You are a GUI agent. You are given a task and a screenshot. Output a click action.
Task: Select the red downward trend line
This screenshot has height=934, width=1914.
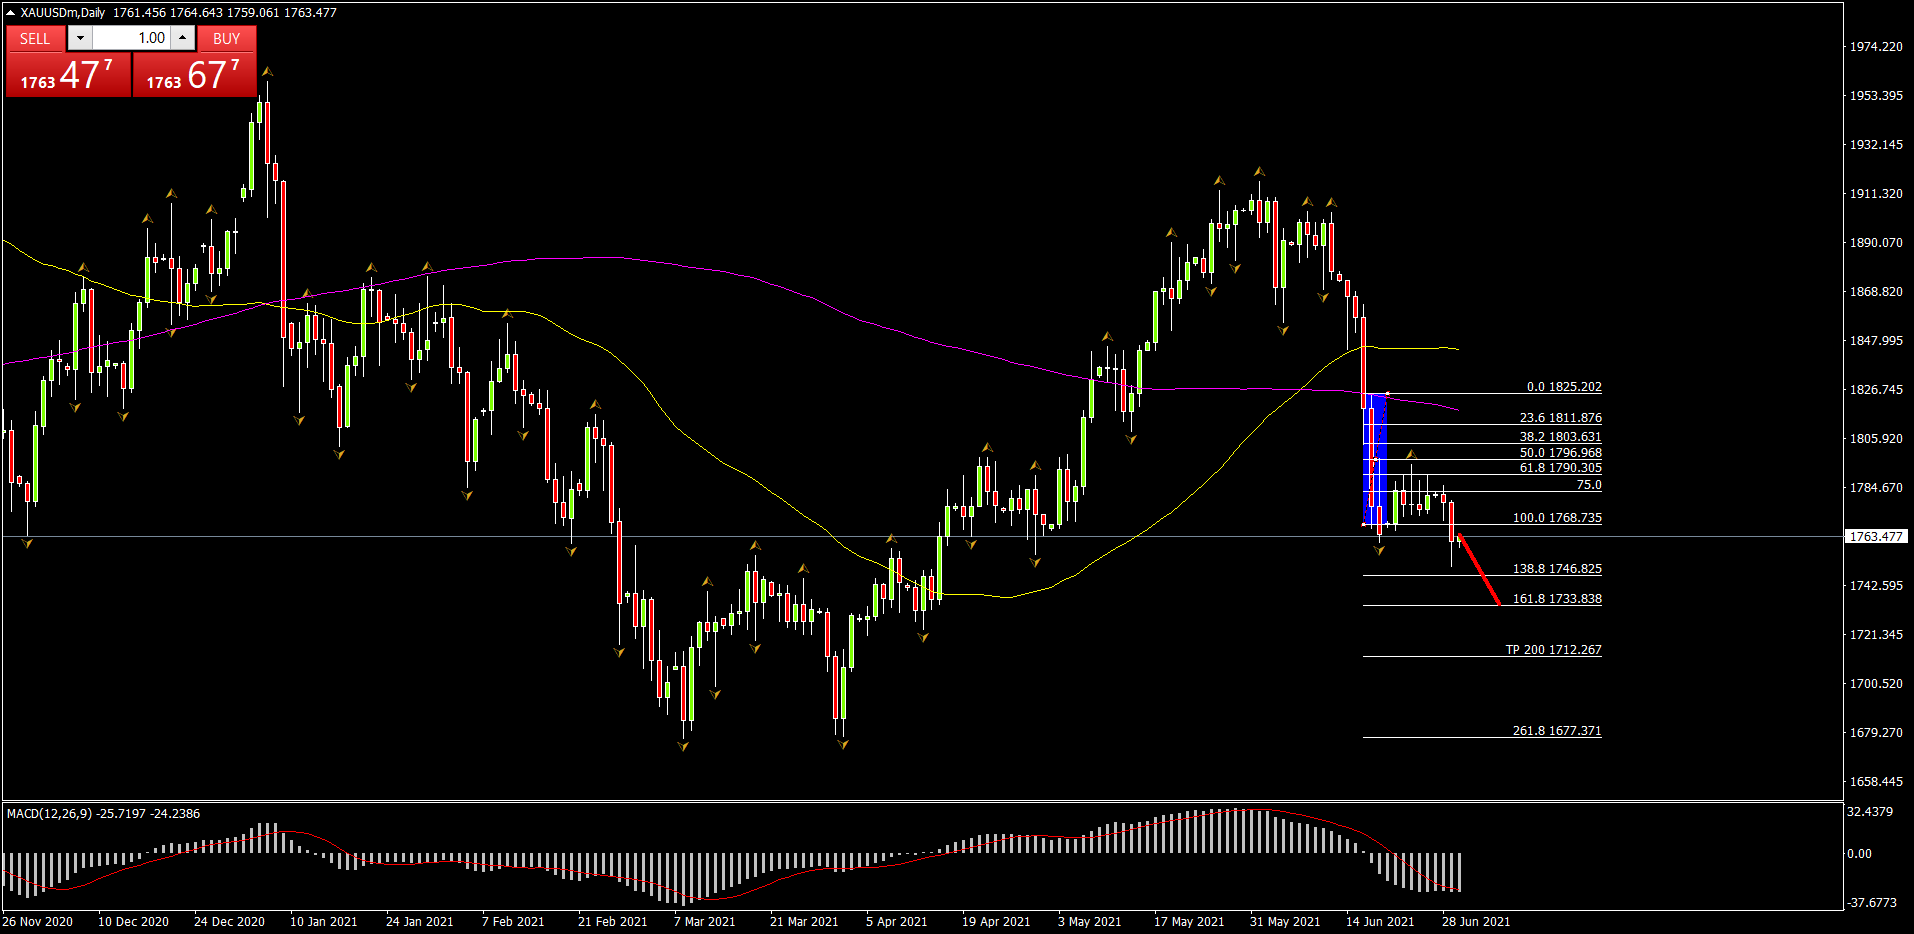pyautogui.click(x=1479, y=570)
